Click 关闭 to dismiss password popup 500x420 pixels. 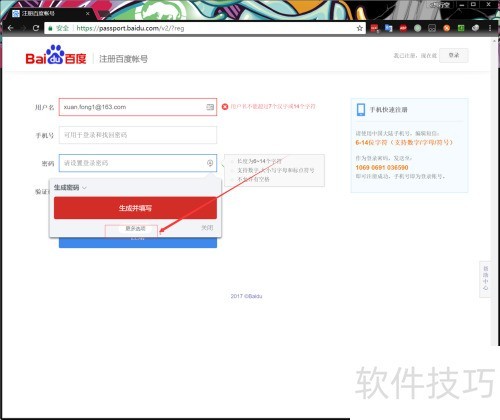click(x=207, y=228)
